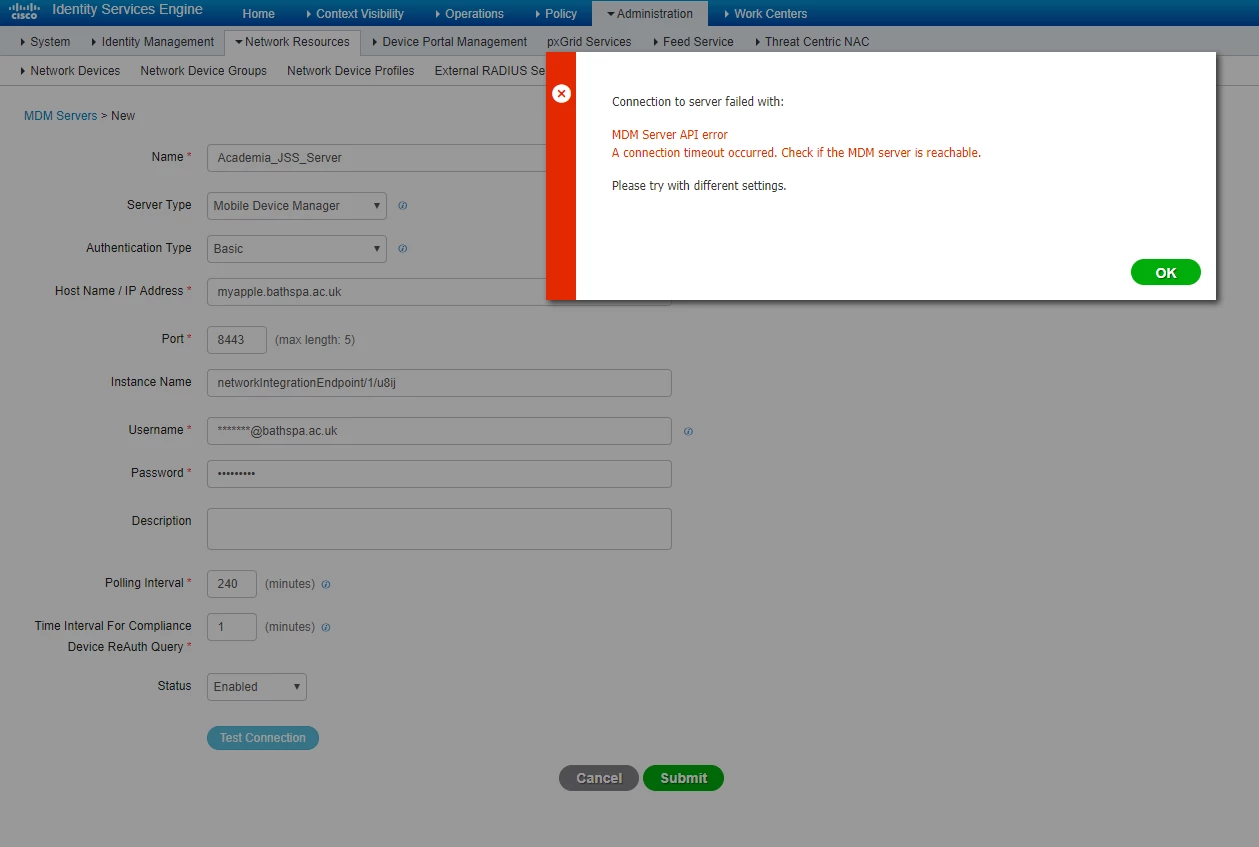This screenshot has width=1259, height=847.
Task: Click the 'MDM Server API error' text
Action: 670,135
